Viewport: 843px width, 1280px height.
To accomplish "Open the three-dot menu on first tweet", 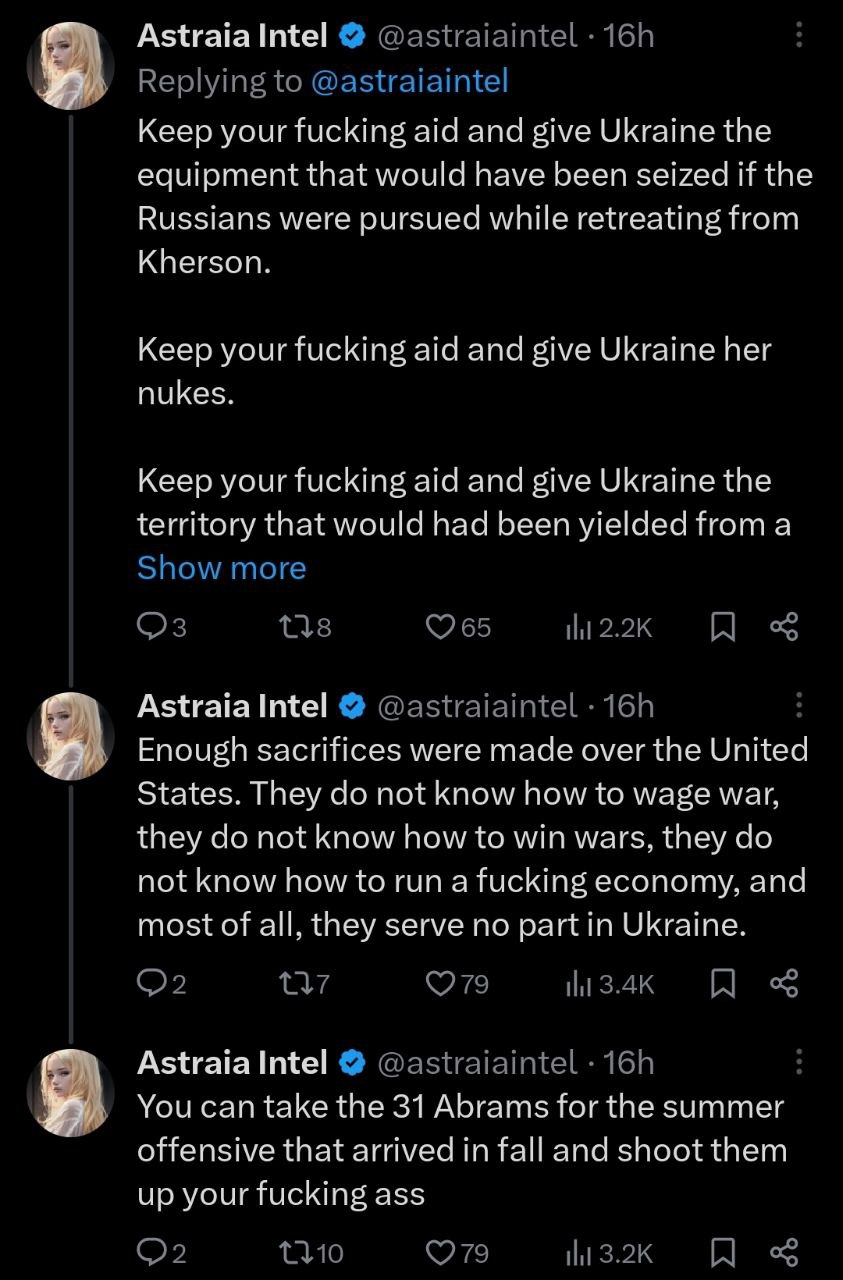I will pos(798,37).
